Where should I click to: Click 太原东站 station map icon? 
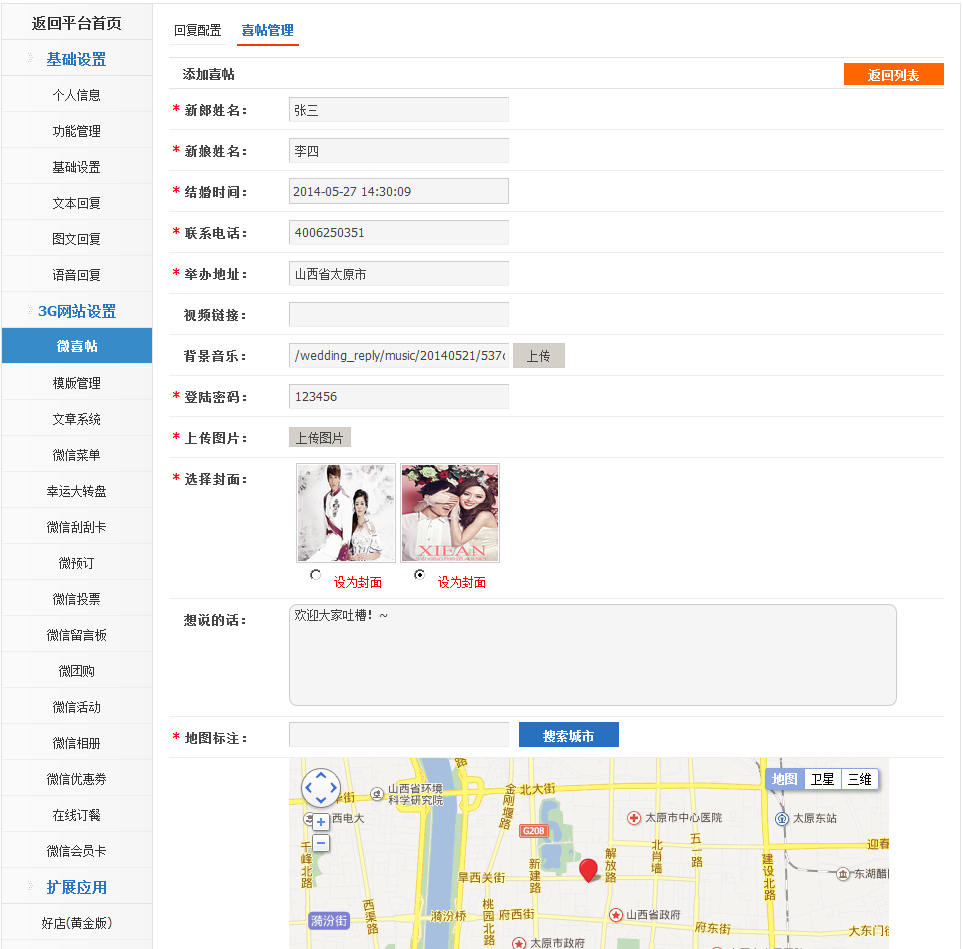781,818
